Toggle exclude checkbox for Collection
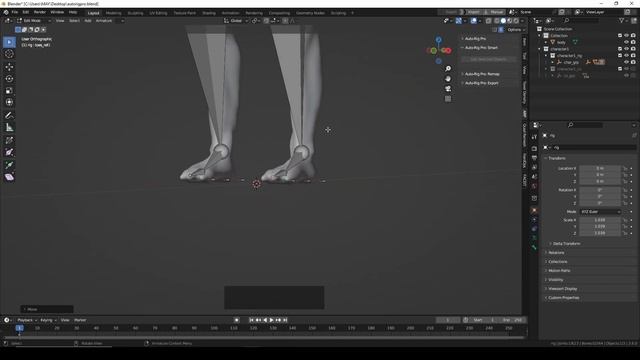This screenshot has height=360, width=640. pyautogui.click(x=620, y=36)
